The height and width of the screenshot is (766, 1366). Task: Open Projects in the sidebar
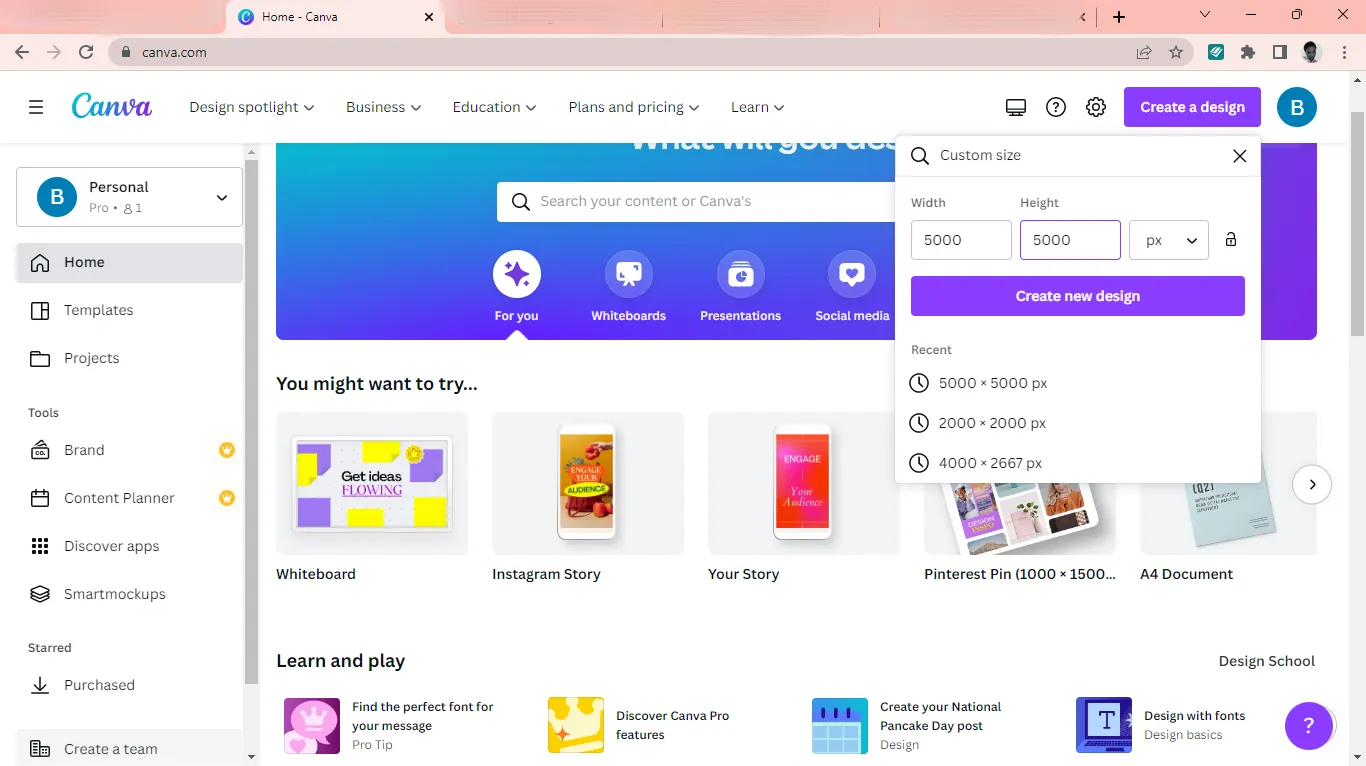click(129, 358)
